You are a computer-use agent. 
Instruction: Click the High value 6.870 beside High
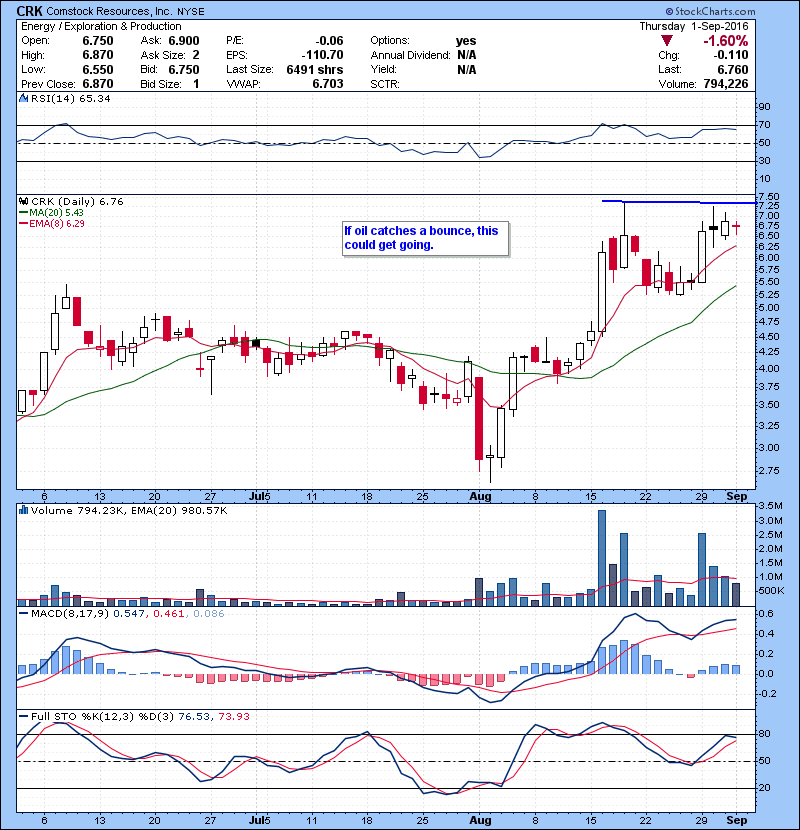pos(97,55)
